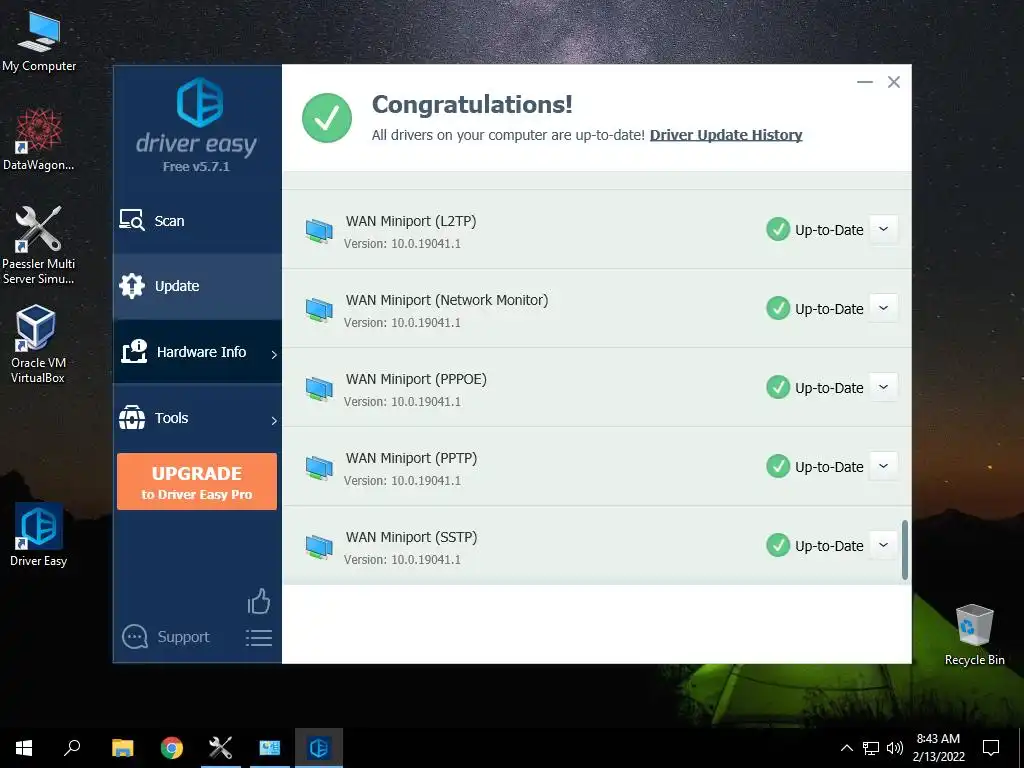Click the thumbs-up like icon
1024x768 pixels.
click(x=259, y=601)
